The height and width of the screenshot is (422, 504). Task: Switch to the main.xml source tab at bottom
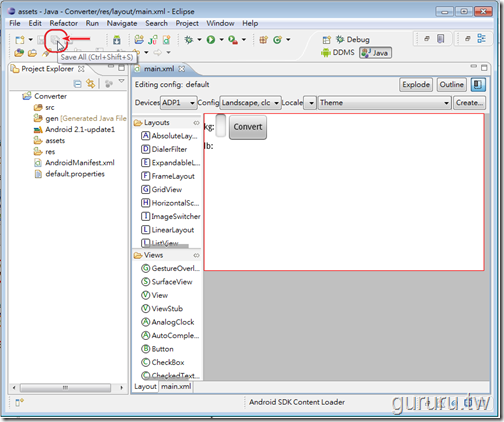[176, 386]
